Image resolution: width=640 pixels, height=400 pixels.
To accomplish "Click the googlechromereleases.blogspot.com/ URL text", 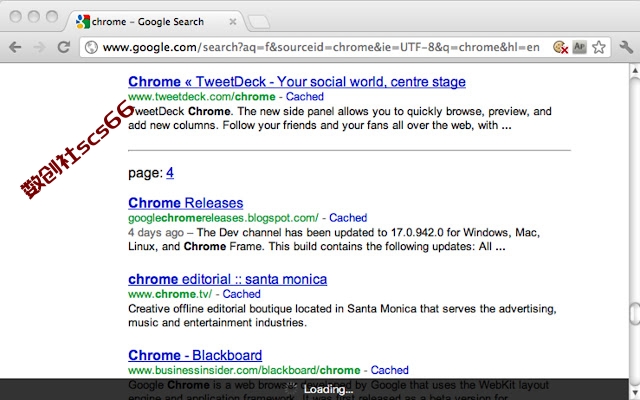I will pyautogui.click(x=223, y=218).
